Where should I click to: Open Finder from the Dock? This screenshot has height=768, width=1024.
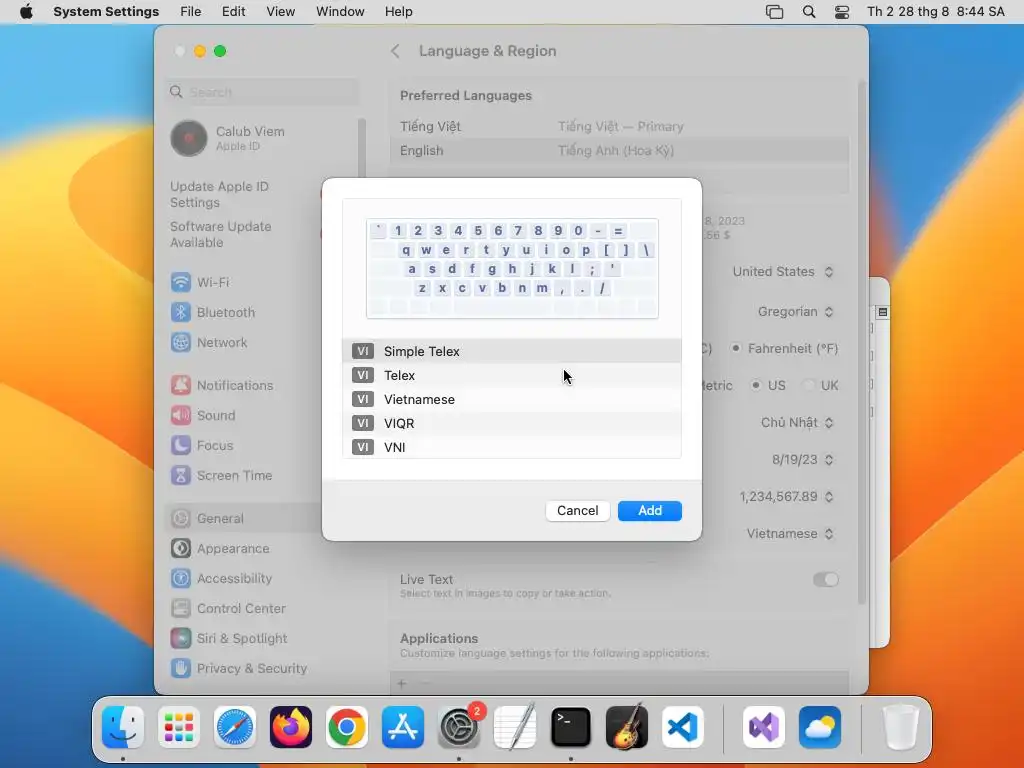123,727
